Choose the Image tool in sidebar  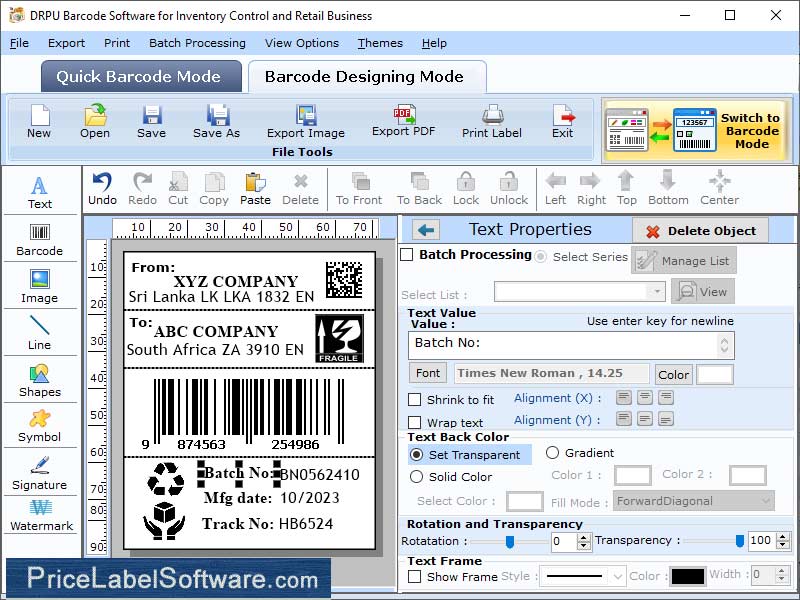tap(40, 287)
